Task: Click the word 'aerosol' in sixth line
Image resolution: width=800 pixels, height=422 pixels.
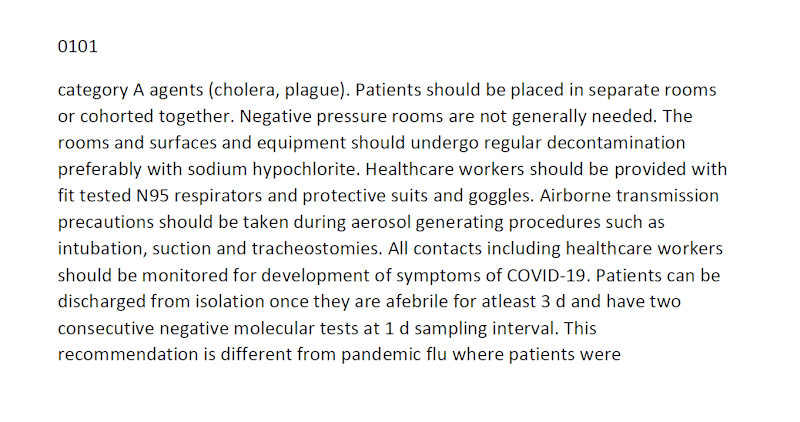Action: pos(381,222)
